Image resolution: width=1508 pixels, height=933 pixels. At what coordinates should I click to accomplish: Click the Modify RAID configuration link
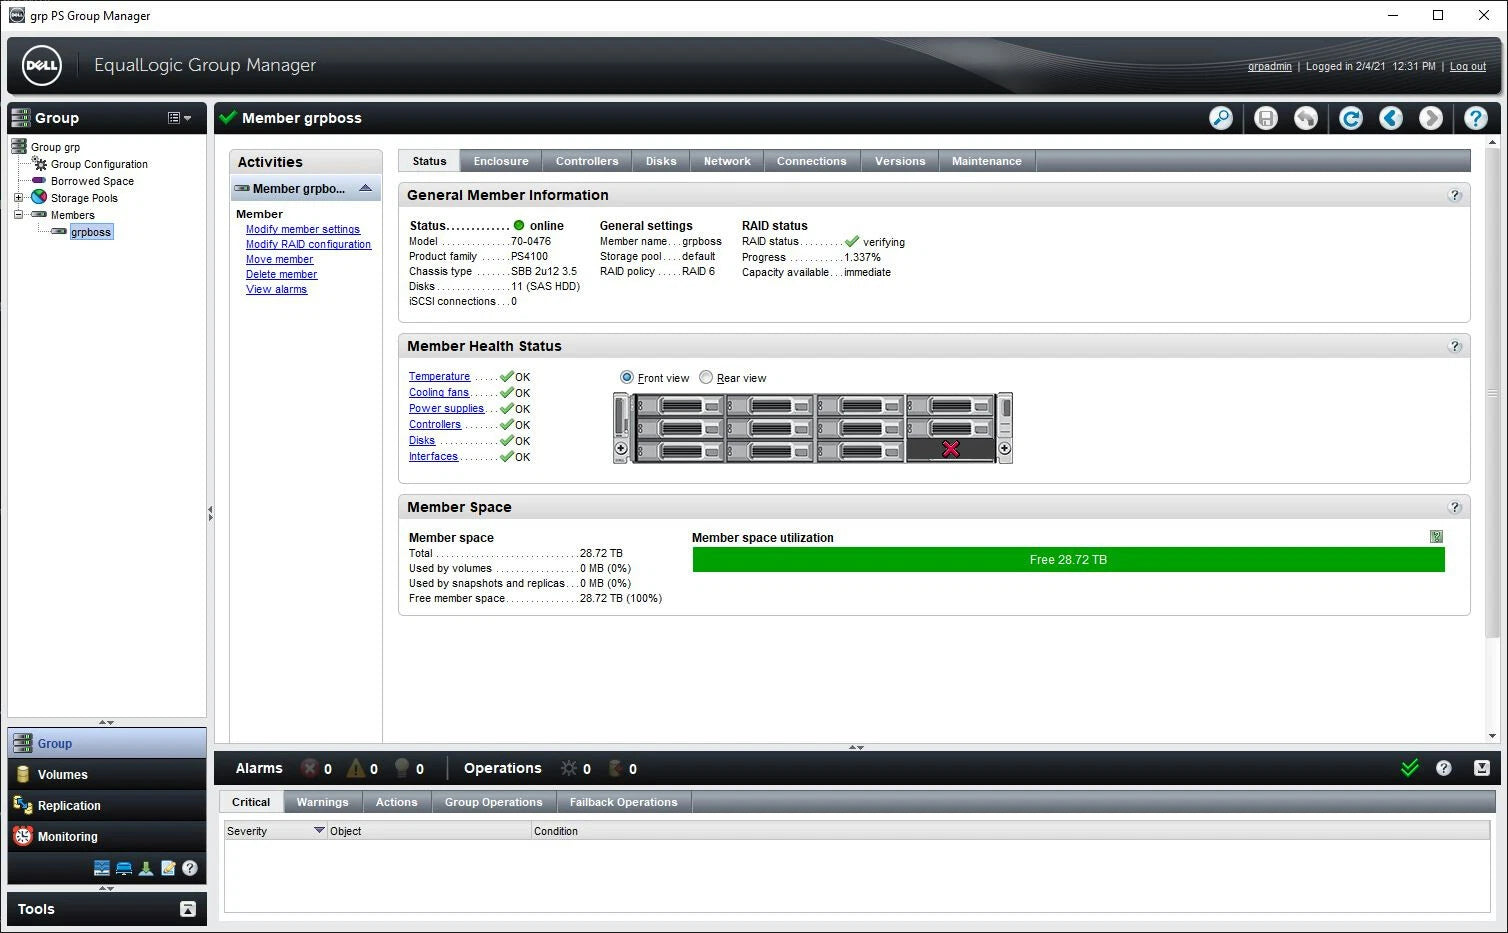tap(308, 244)
